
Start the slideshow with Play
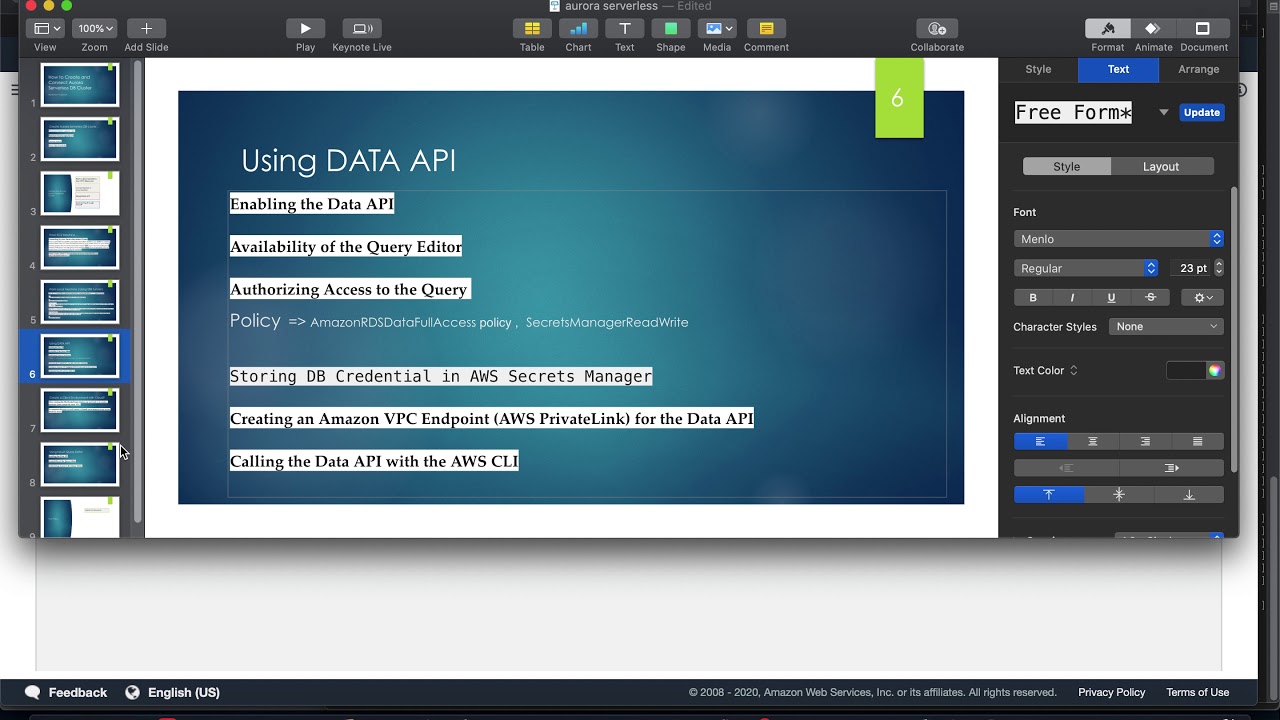(x=305, y=29)
